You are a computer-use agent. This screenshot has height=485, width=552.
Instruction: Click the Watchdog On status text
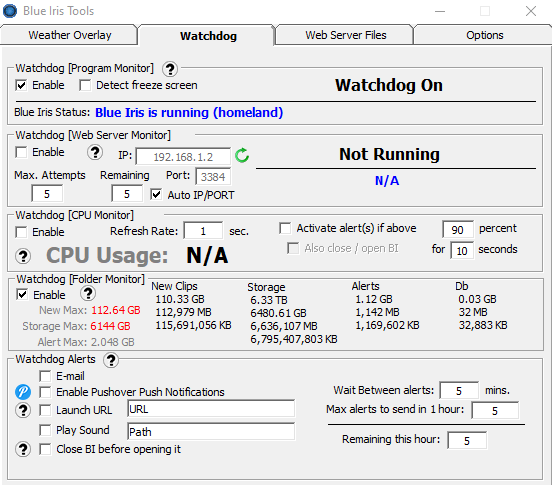[389, 85]
